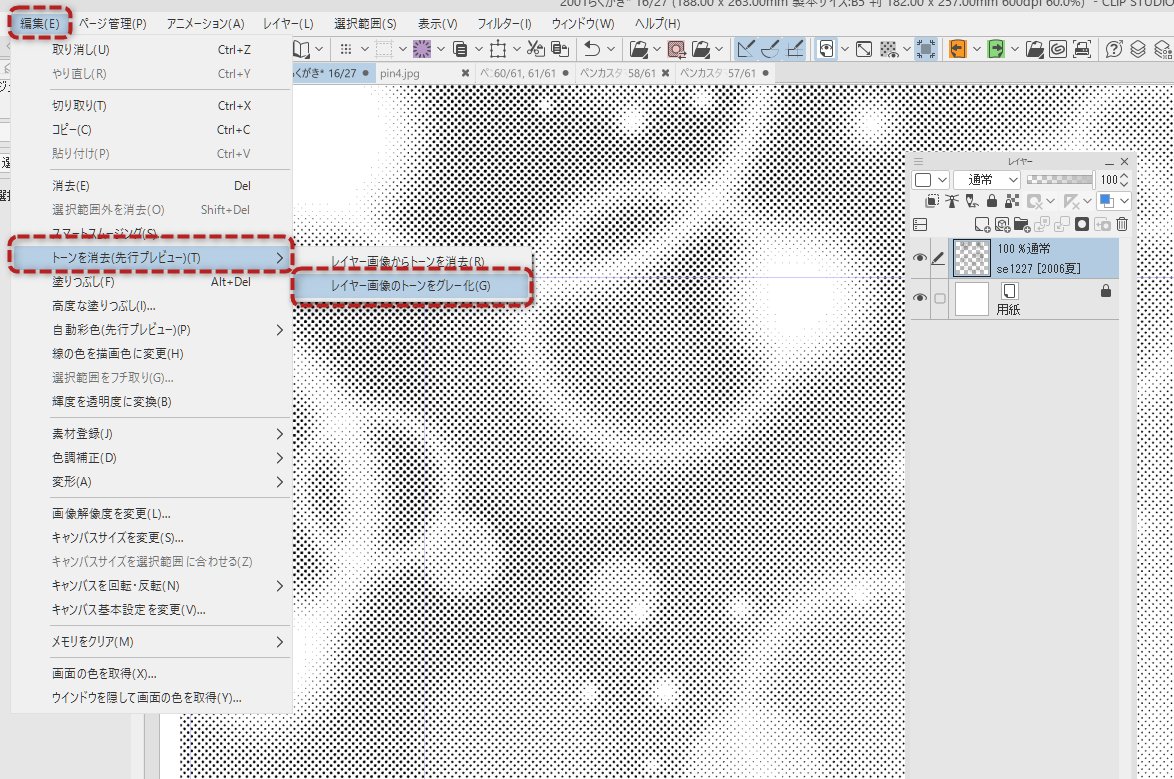Viewport: 1174px width, 779px height.
Task: Open the フィルター(I) menu
Action: (x=505, y=23)
